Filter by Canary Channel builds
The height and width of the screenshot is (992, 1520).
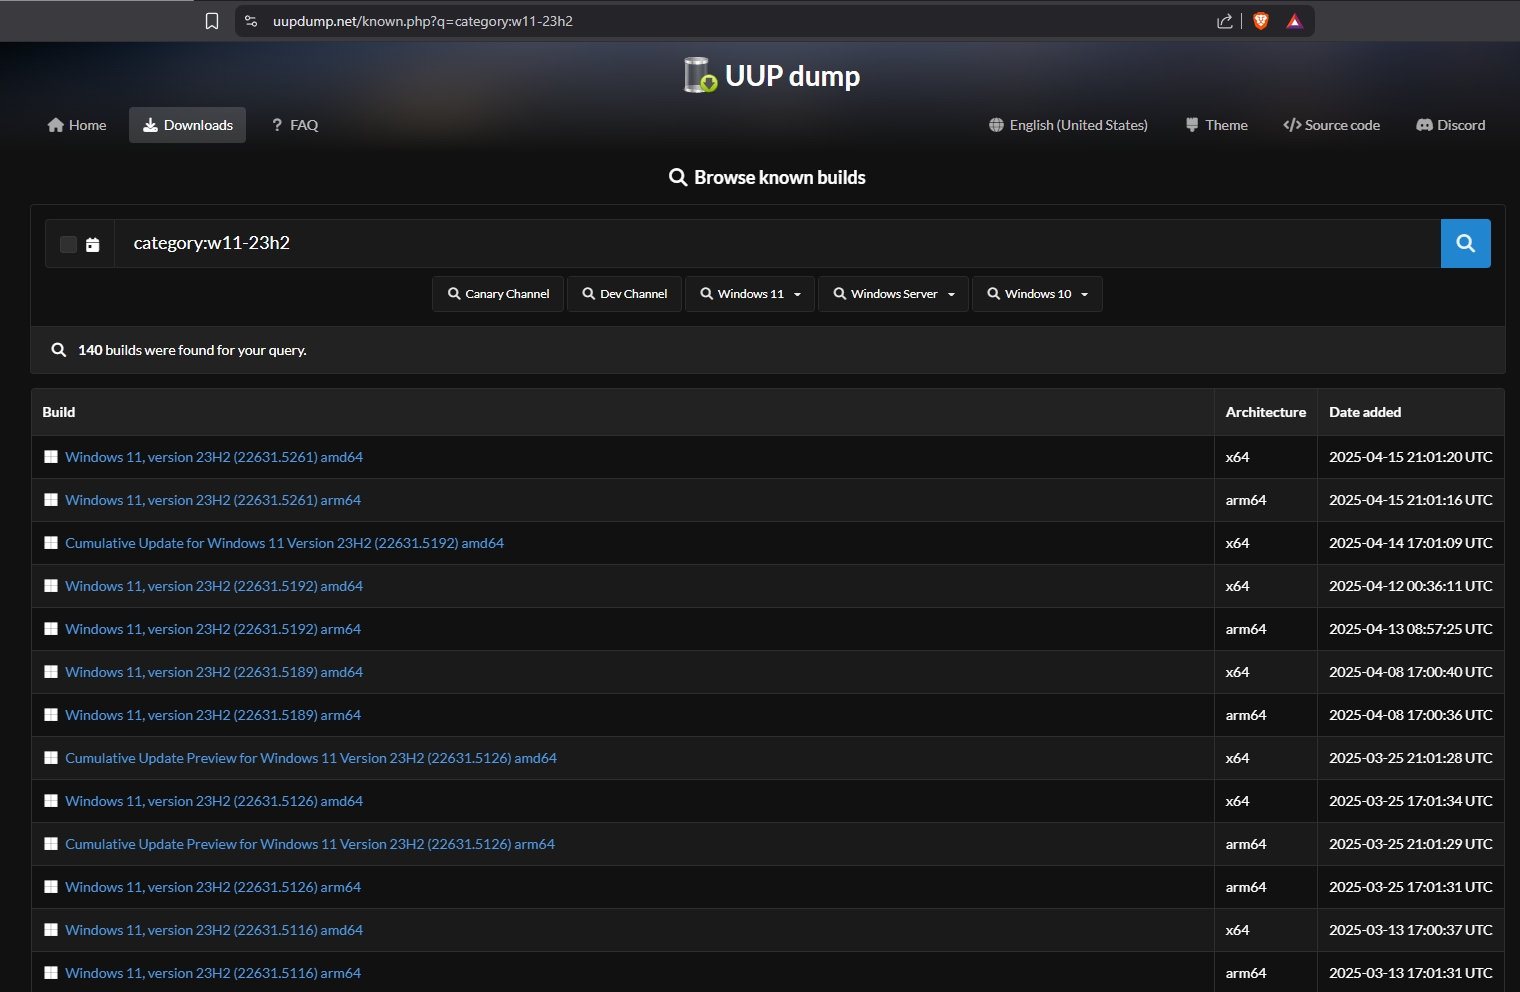(498, 294)
